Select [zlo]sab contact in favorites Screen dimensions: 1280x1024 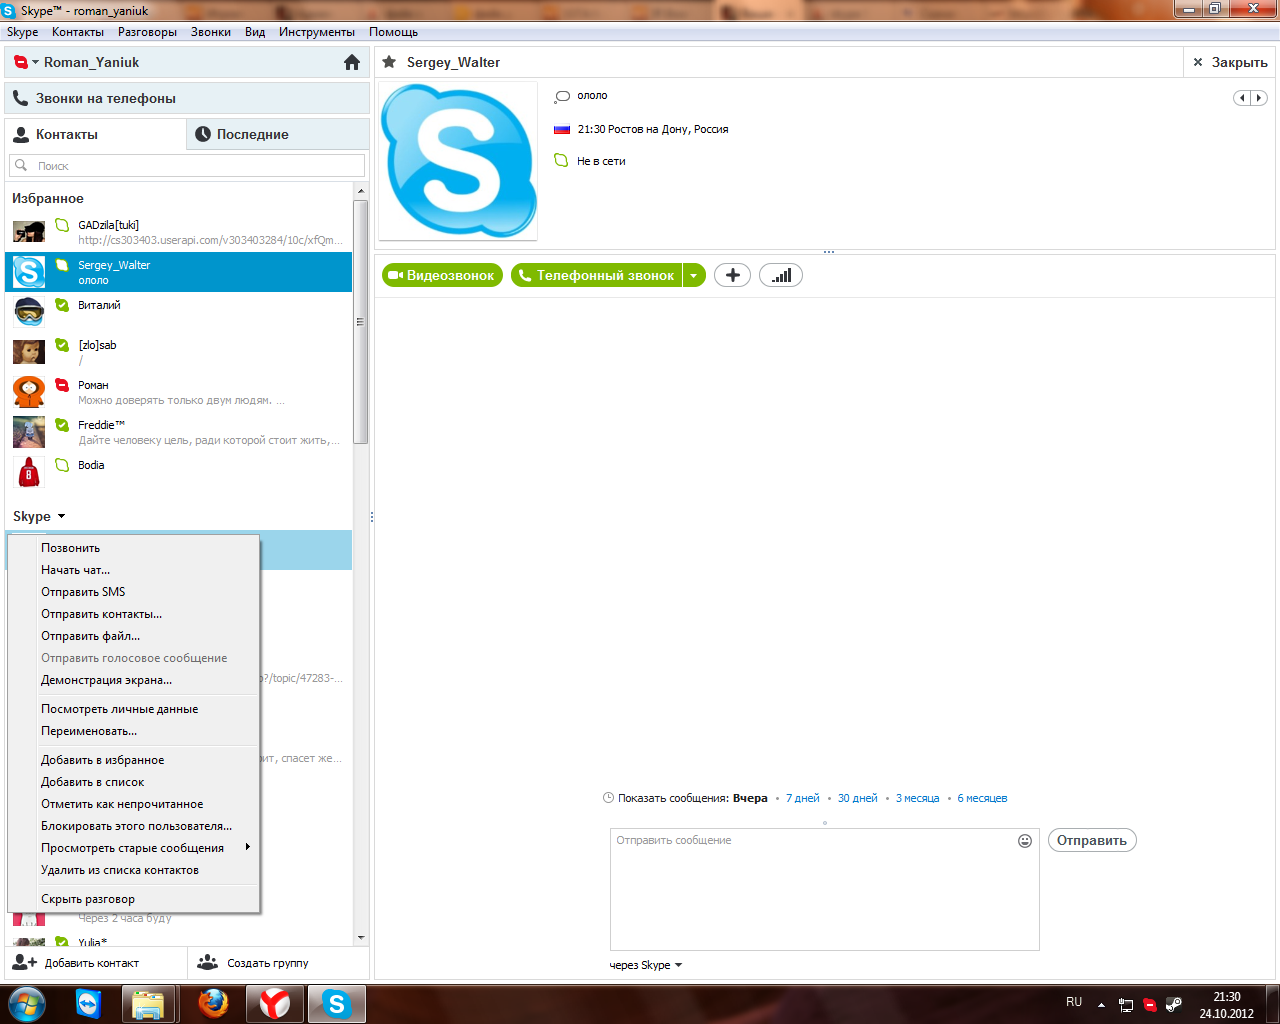click(179, 352)
